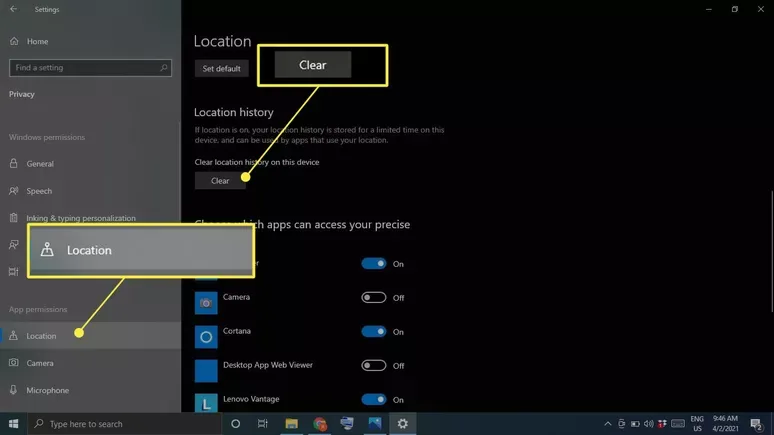Disable Lenovo Vantage location toggle
Image resolution: width=774 pixels, height=435 pixels.
(x=374, y=399)
